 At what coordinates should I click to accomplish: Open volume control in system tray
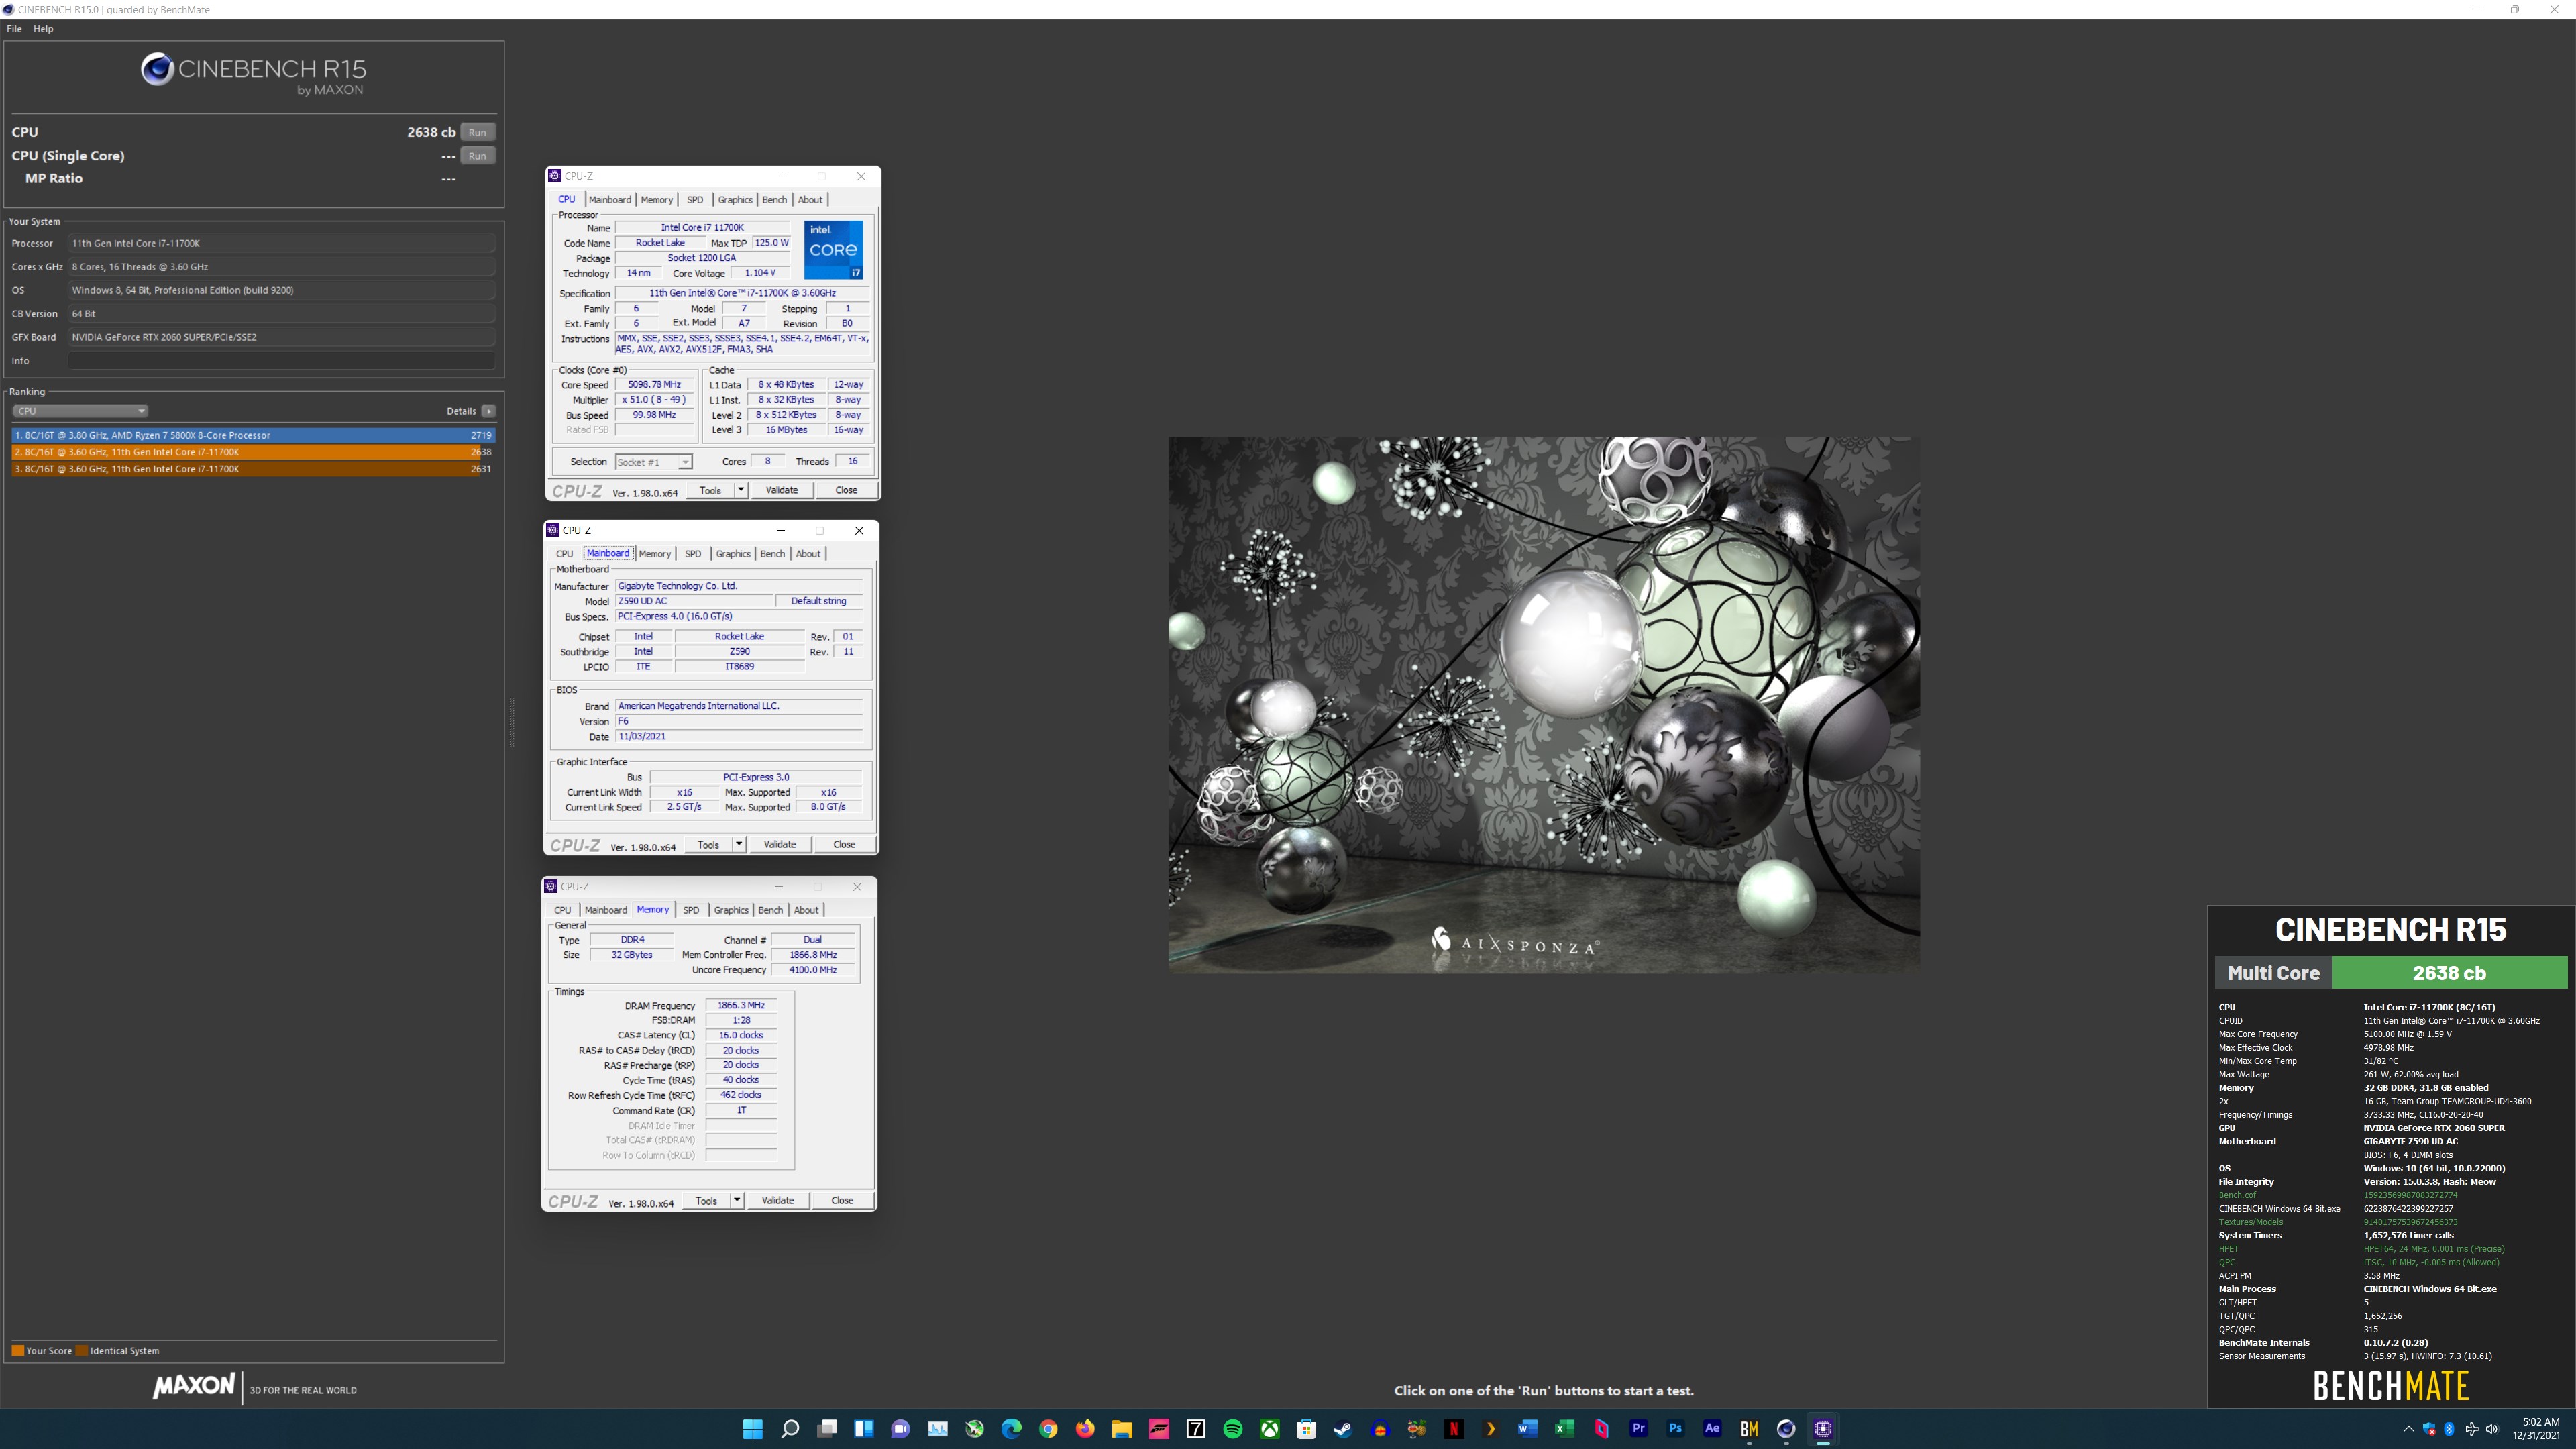click(x=2492, y=1429)
